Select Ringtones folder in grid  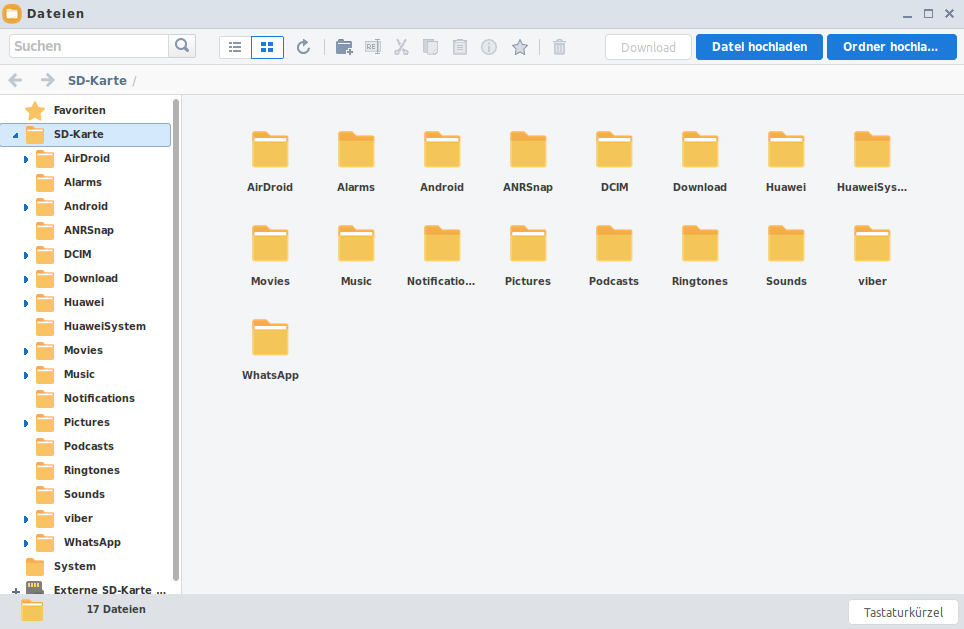700,255
